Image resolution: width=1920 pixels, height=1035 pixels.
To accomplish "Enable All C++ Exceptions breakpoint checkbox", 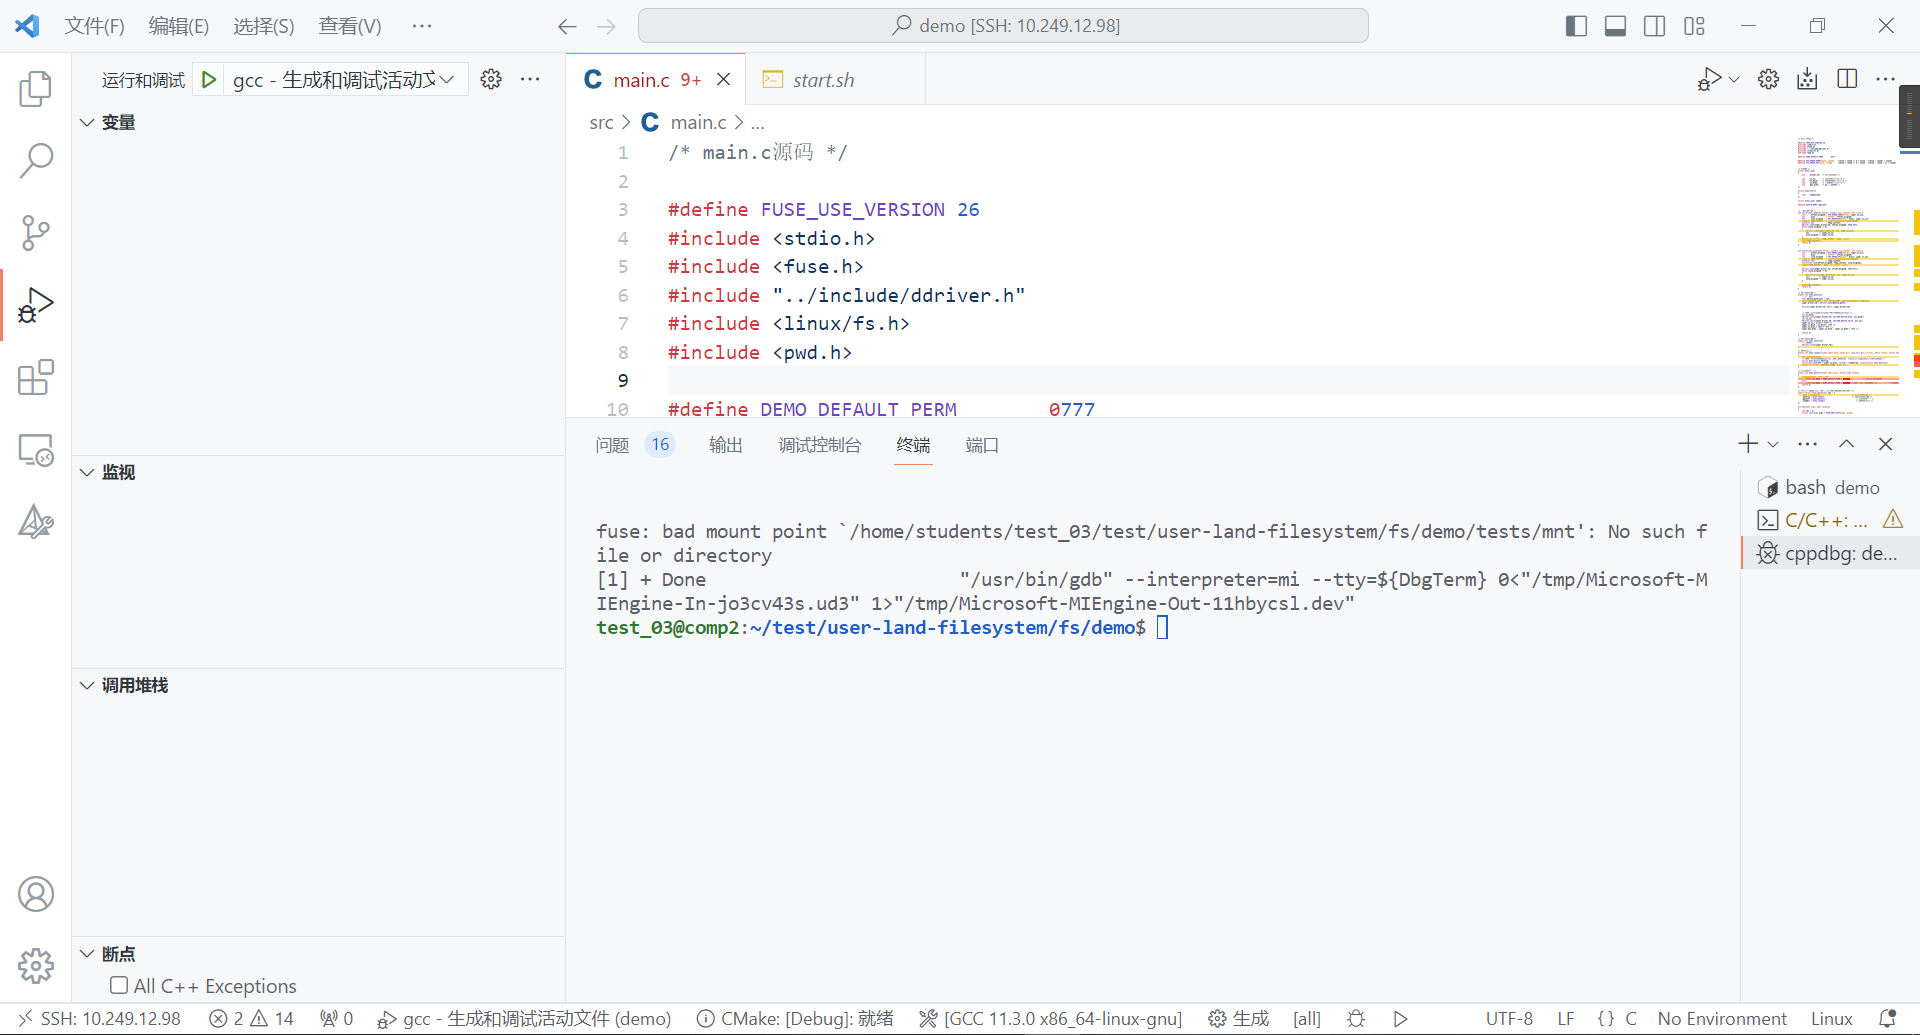I will (119, 986).
